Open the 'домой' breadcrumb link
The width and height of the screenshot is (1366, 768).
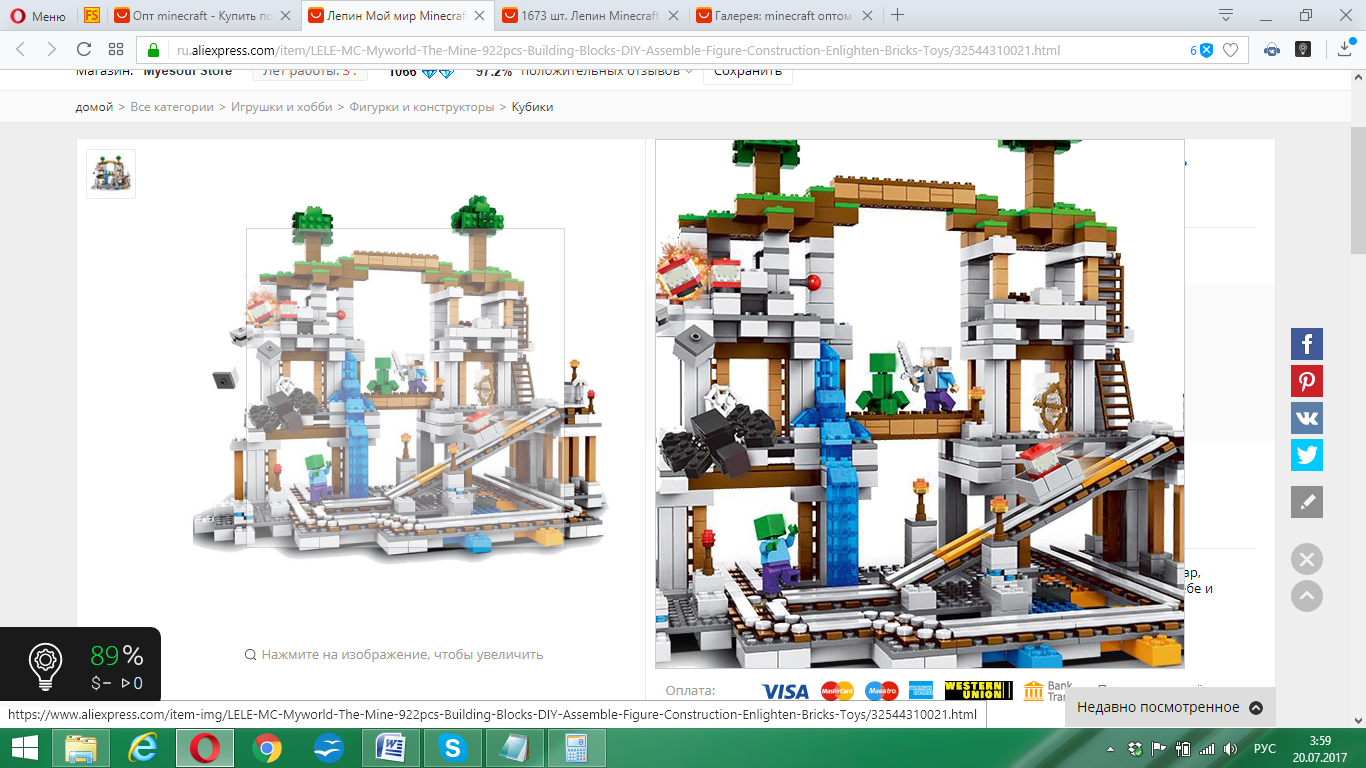pyautogui.click(x=95, y=107)
